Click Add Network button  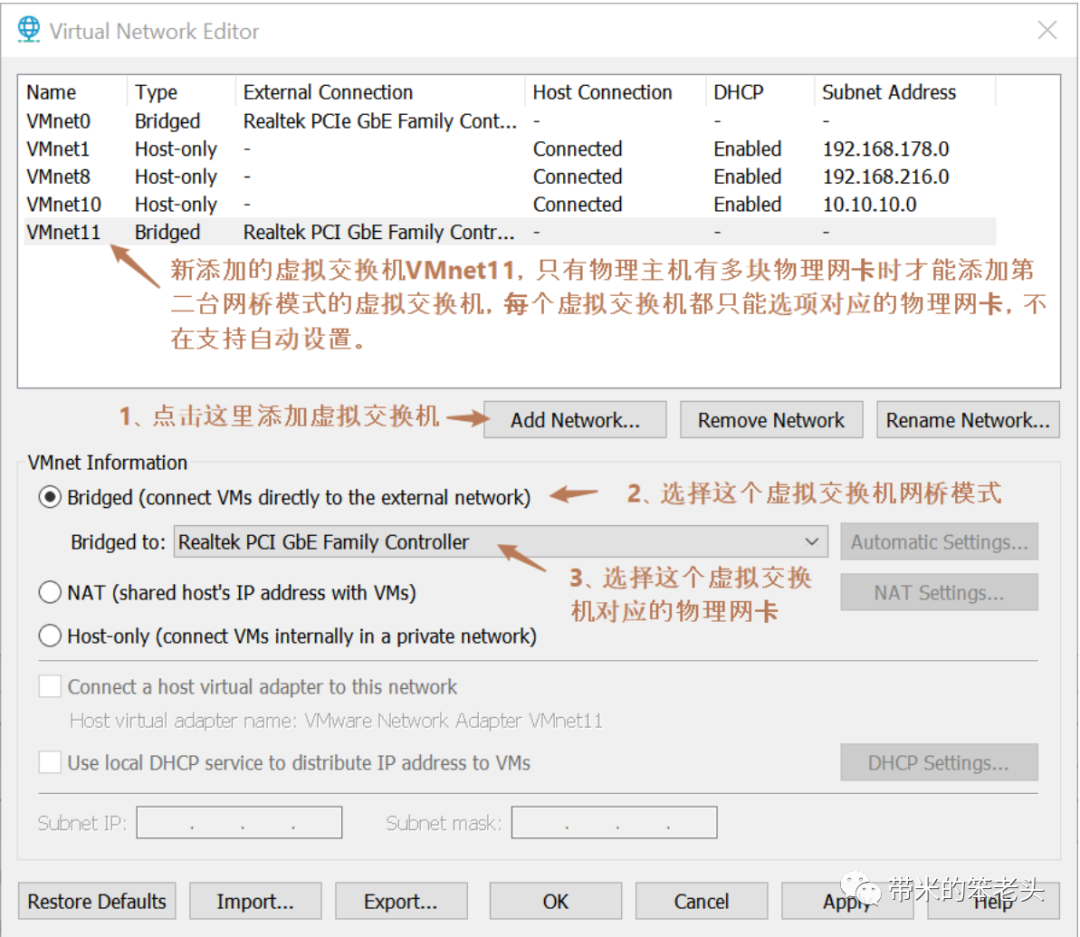pos(575,420)
